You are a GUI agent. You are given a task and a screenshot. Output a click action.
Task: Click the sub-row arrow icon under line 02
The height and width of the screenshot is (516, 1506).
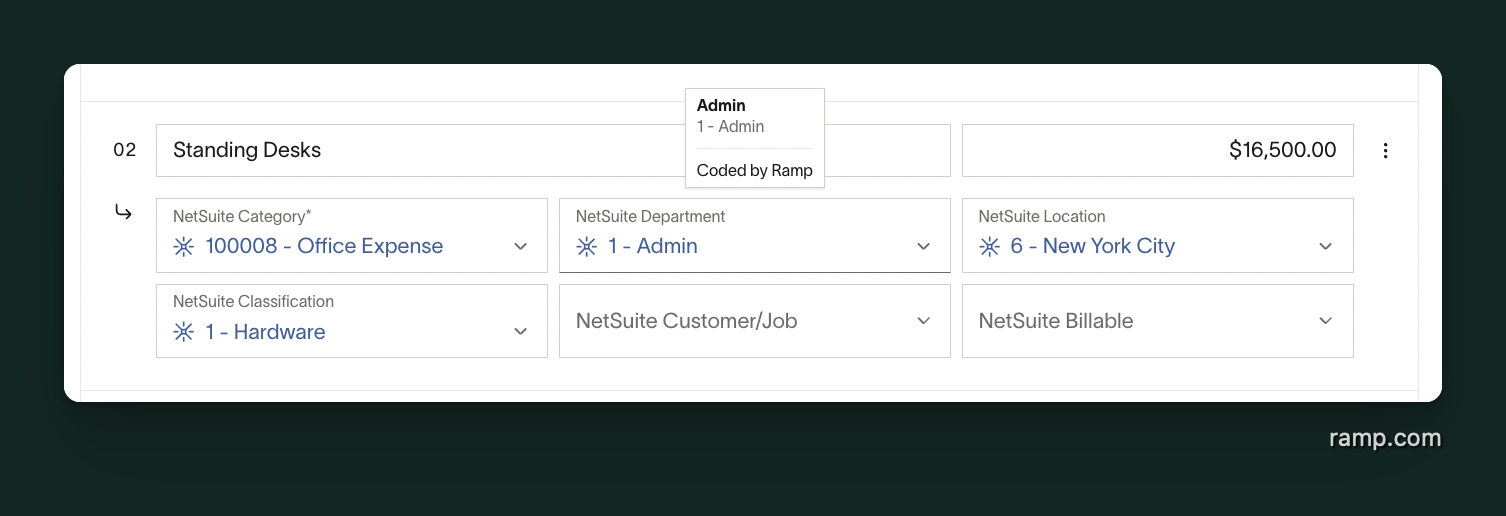[x=123, y=212]
